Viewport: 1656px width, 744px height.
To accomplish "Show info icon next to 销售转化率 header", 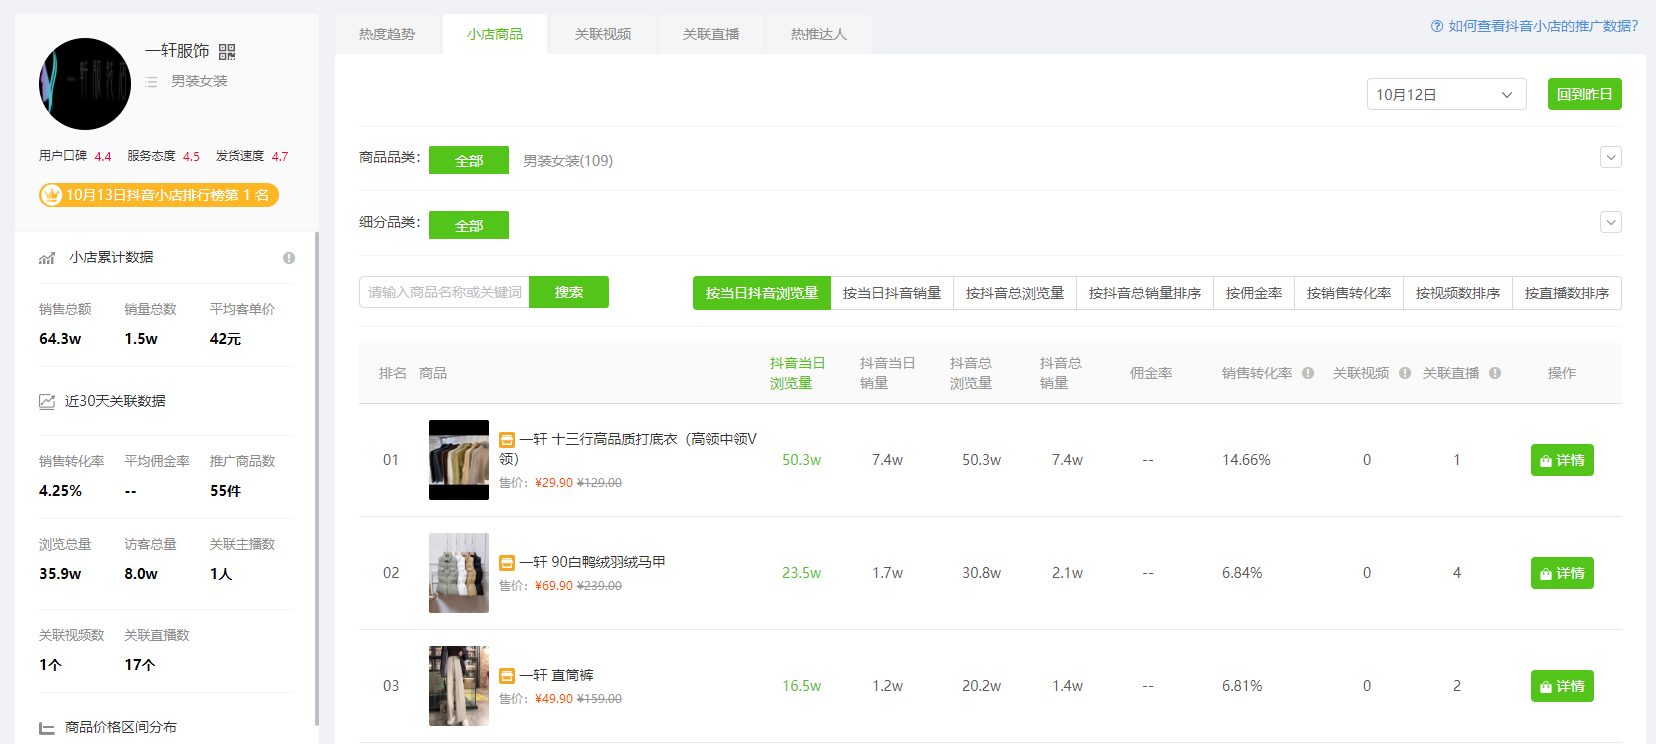I will [1308, 373].
